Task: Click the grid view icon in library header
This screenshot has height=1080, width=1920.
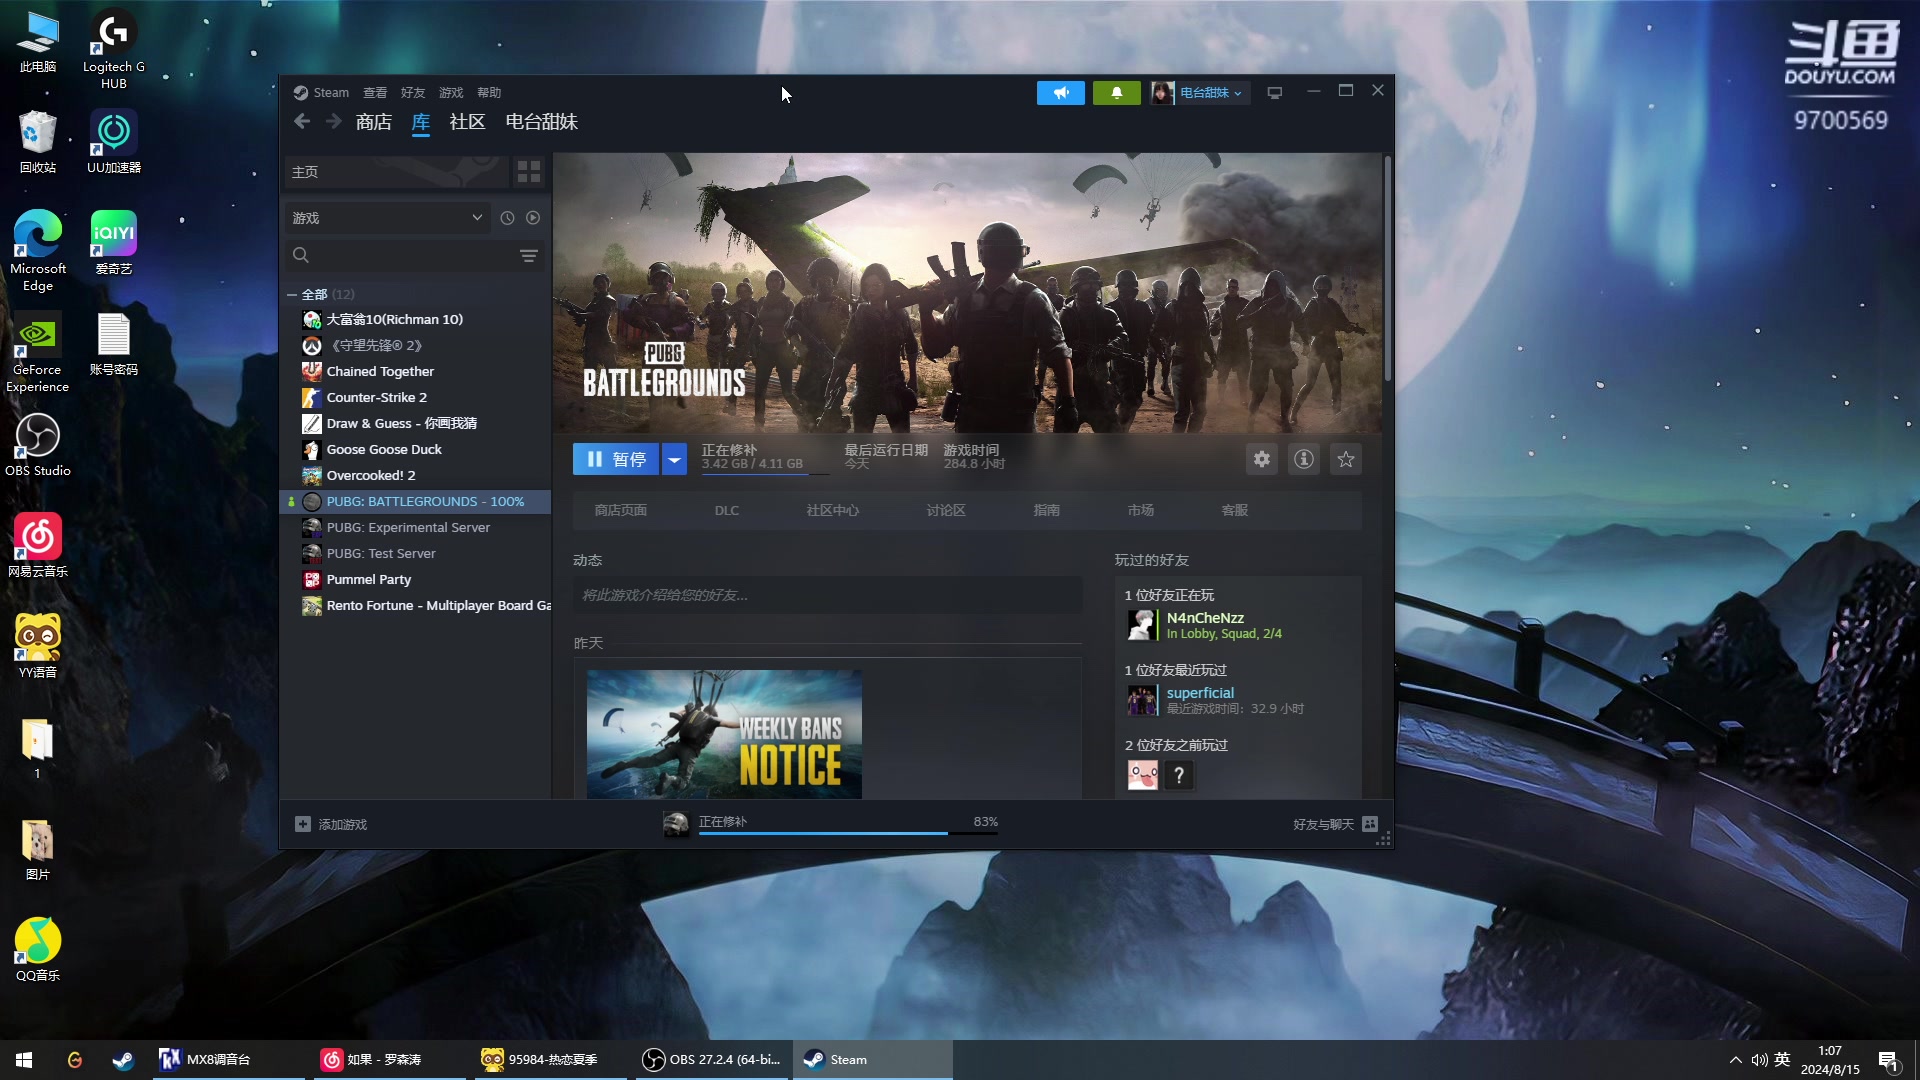Action: pos(529,171)
